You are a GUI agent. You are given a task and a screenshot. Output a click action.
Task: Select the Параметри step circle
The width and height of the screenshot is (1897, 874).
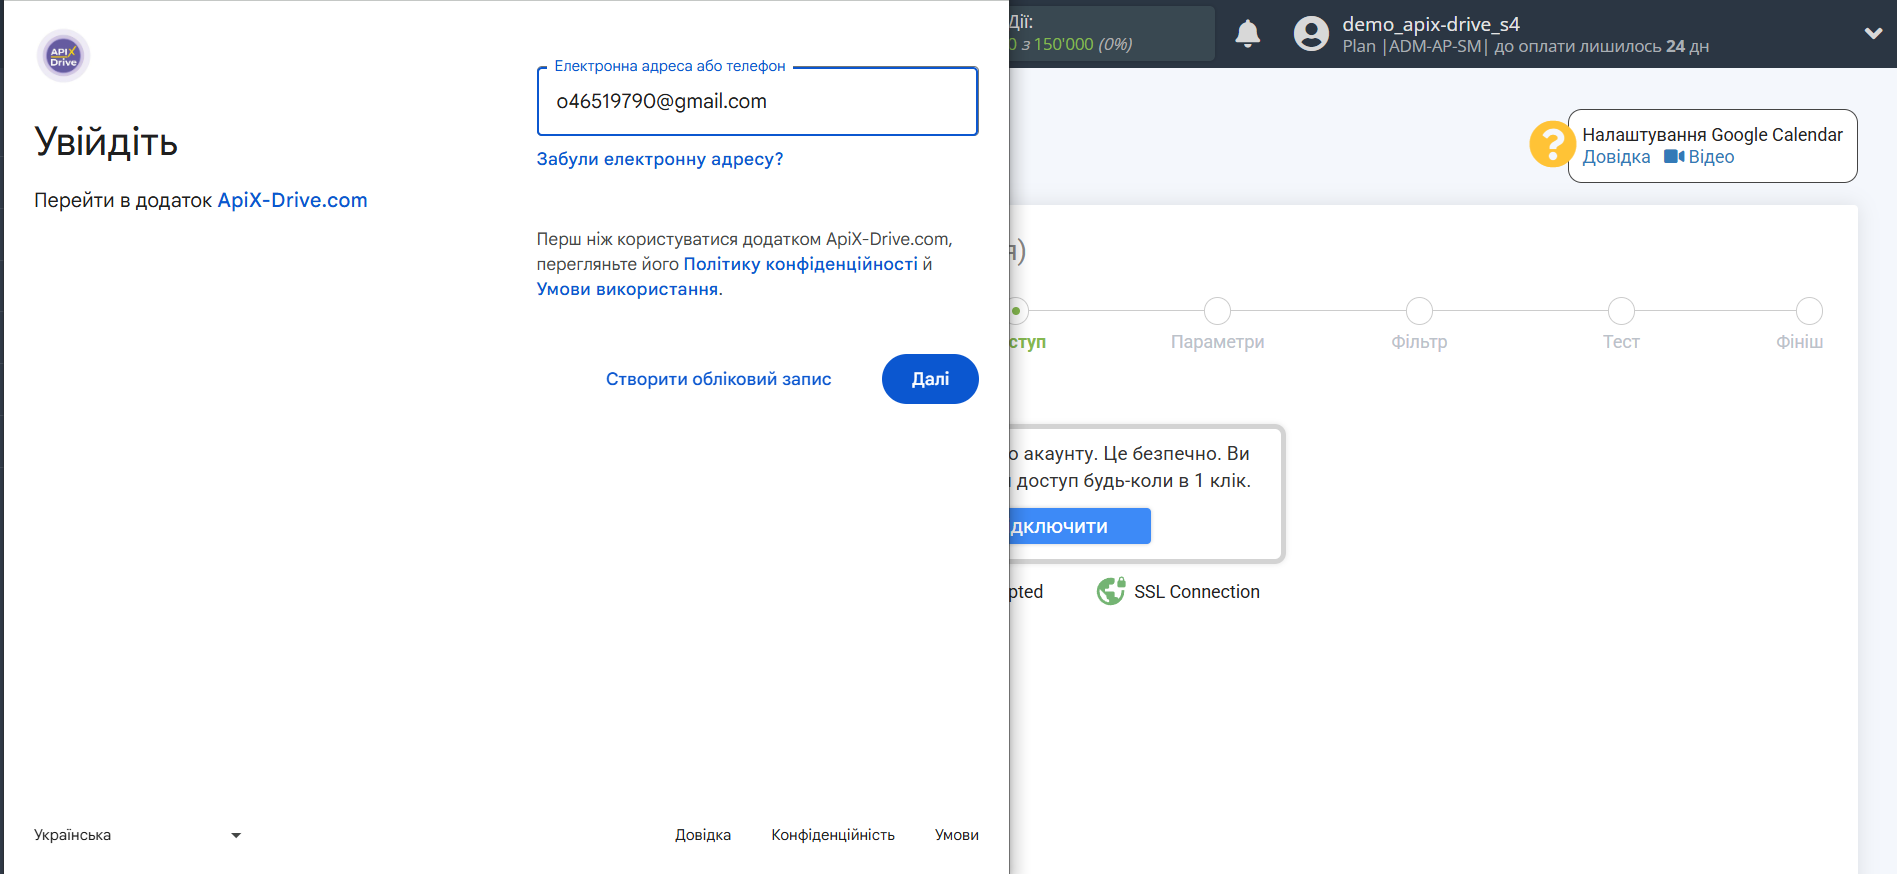point(1217,311)
